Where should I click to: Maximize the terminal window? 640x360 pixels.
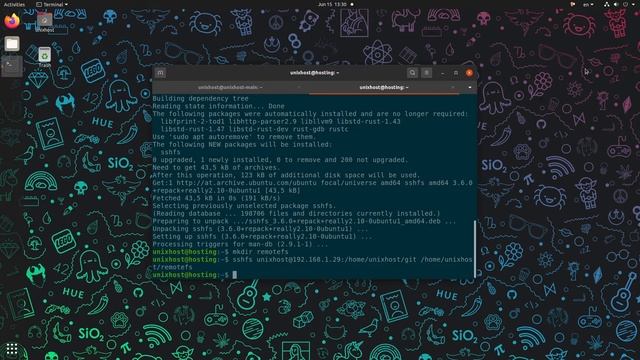[x=456, y=73]
